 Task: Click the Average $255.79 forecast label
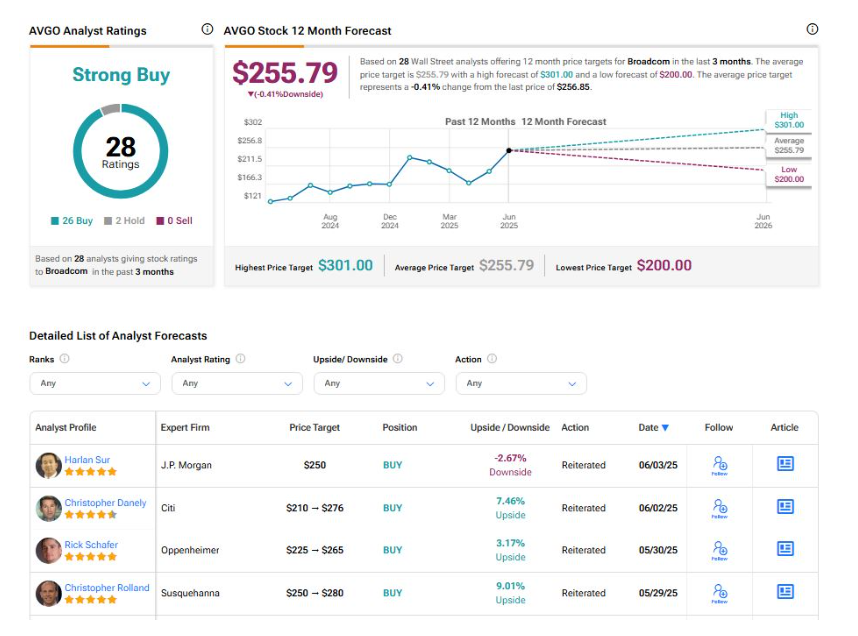point(789,146)
